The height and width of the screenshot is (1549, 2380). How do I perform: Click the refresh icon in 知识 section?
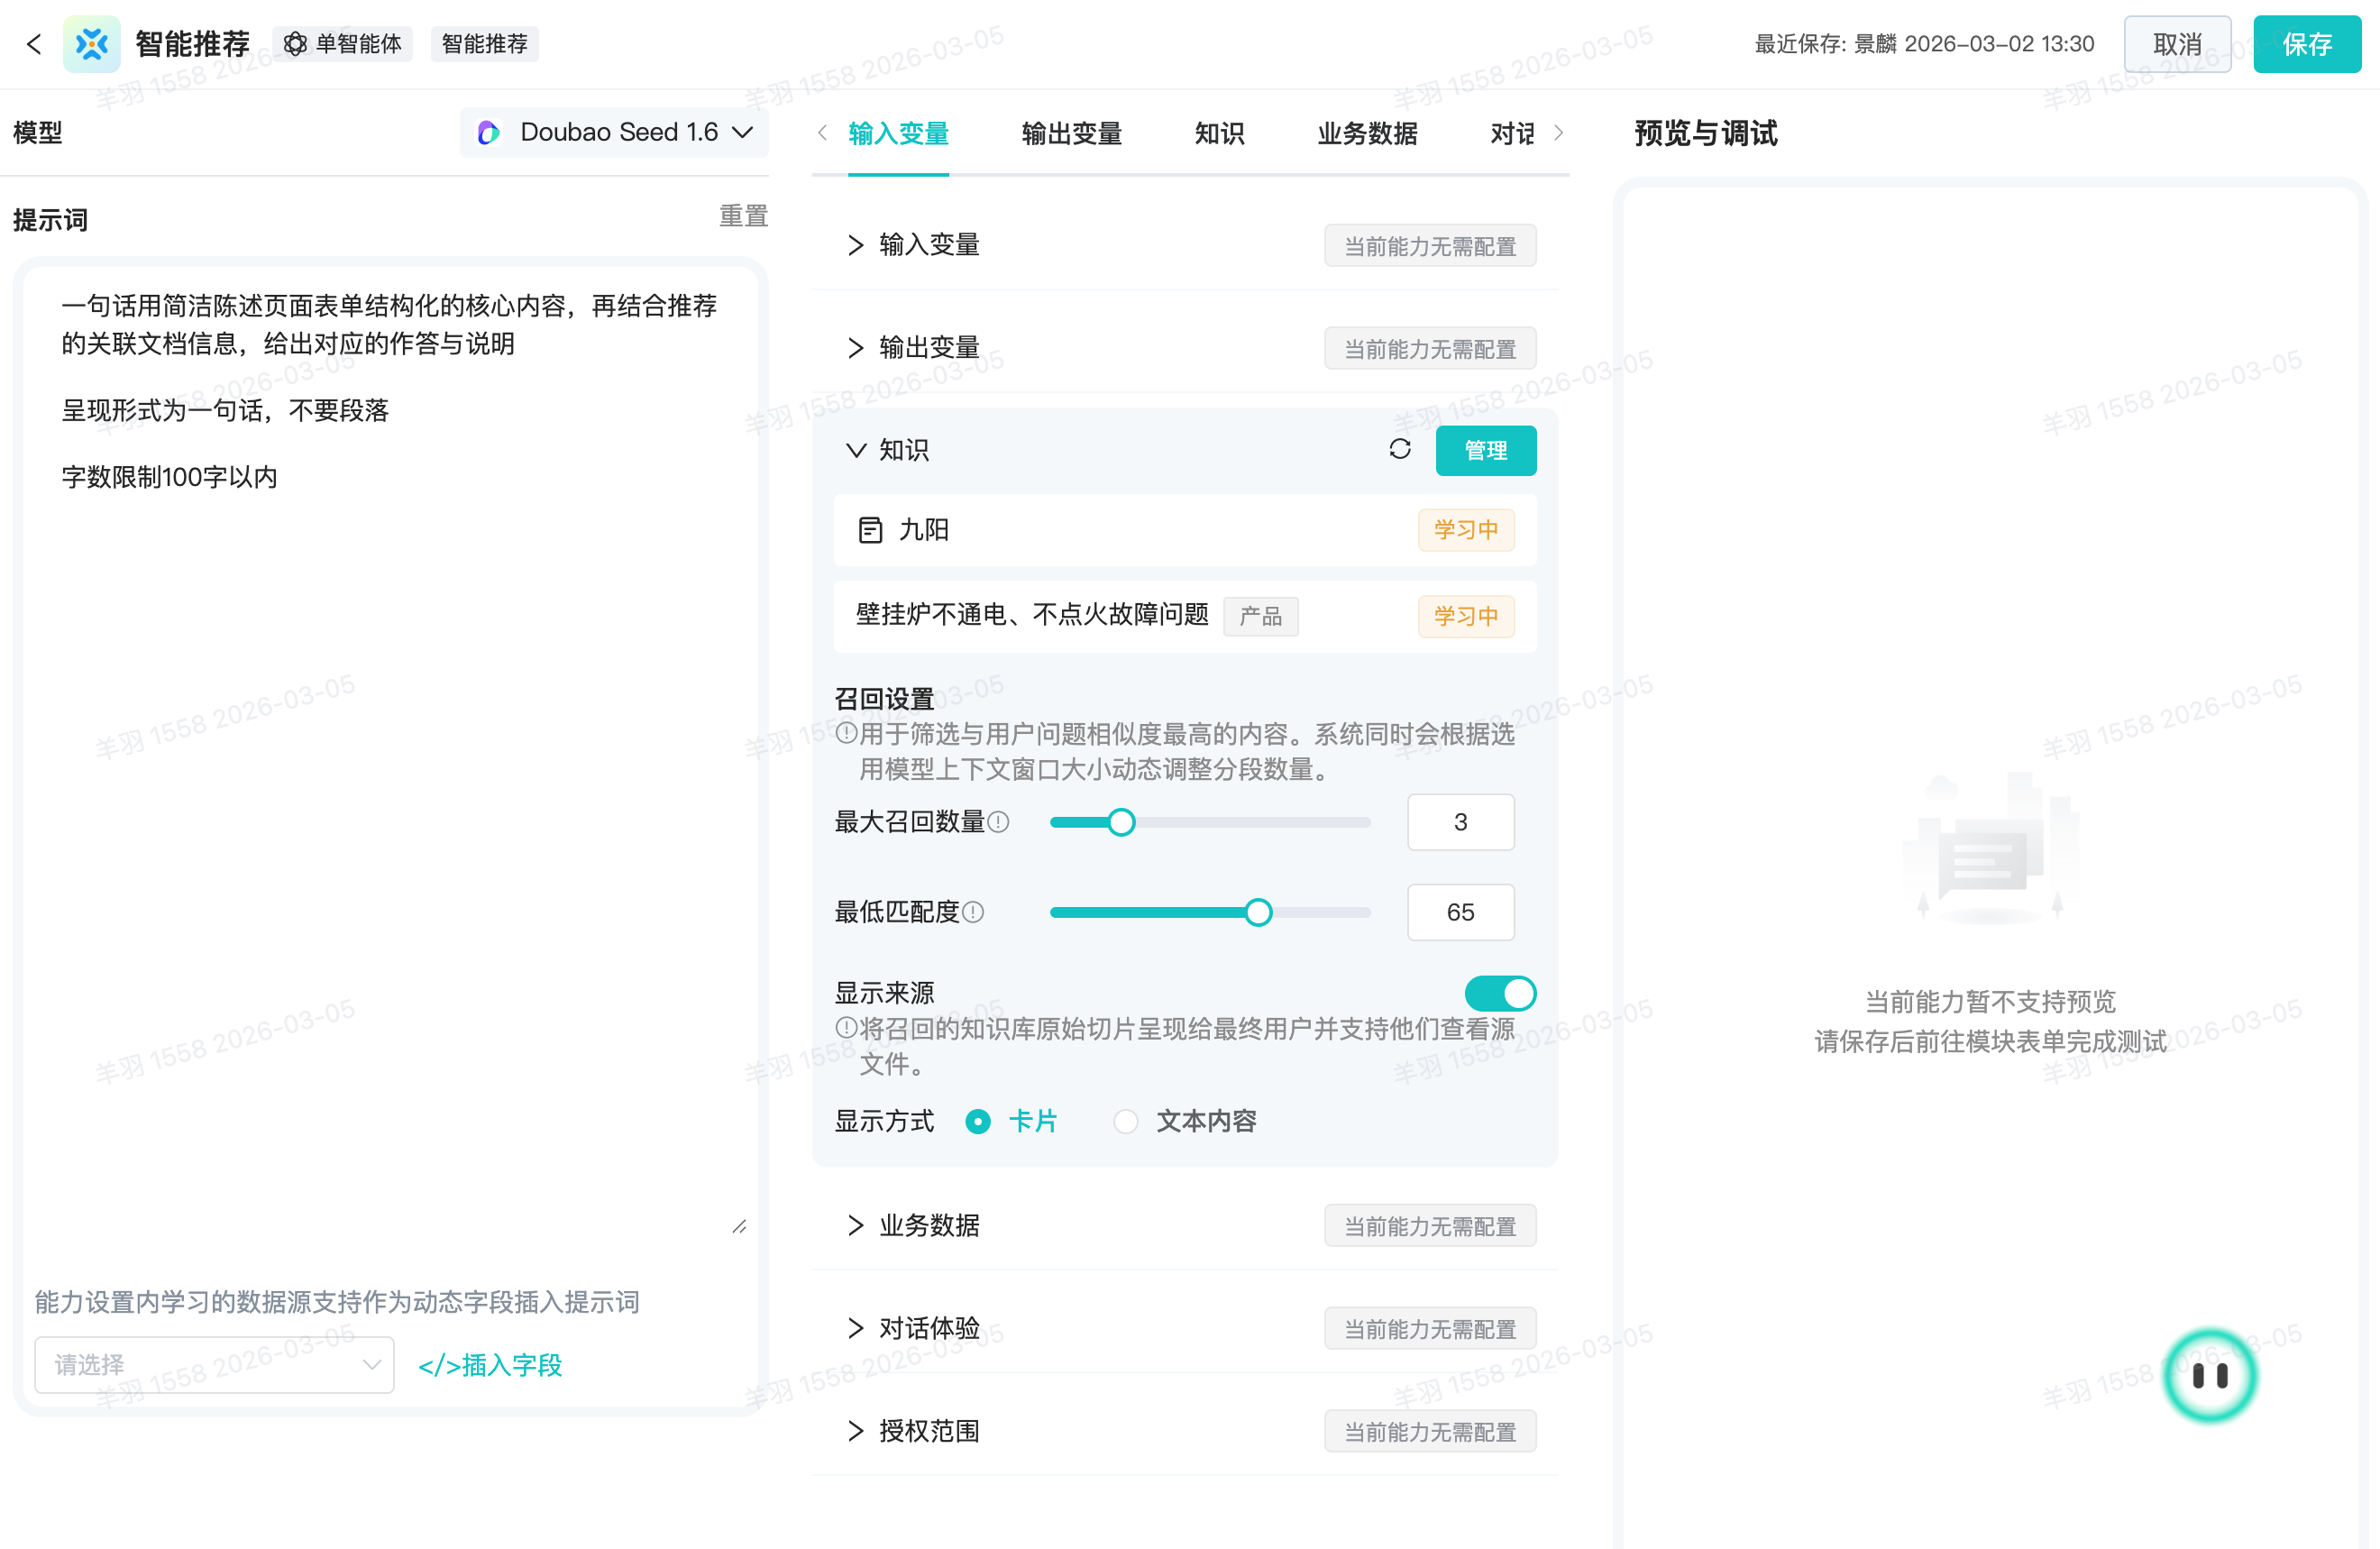(x=1399, y=449)
